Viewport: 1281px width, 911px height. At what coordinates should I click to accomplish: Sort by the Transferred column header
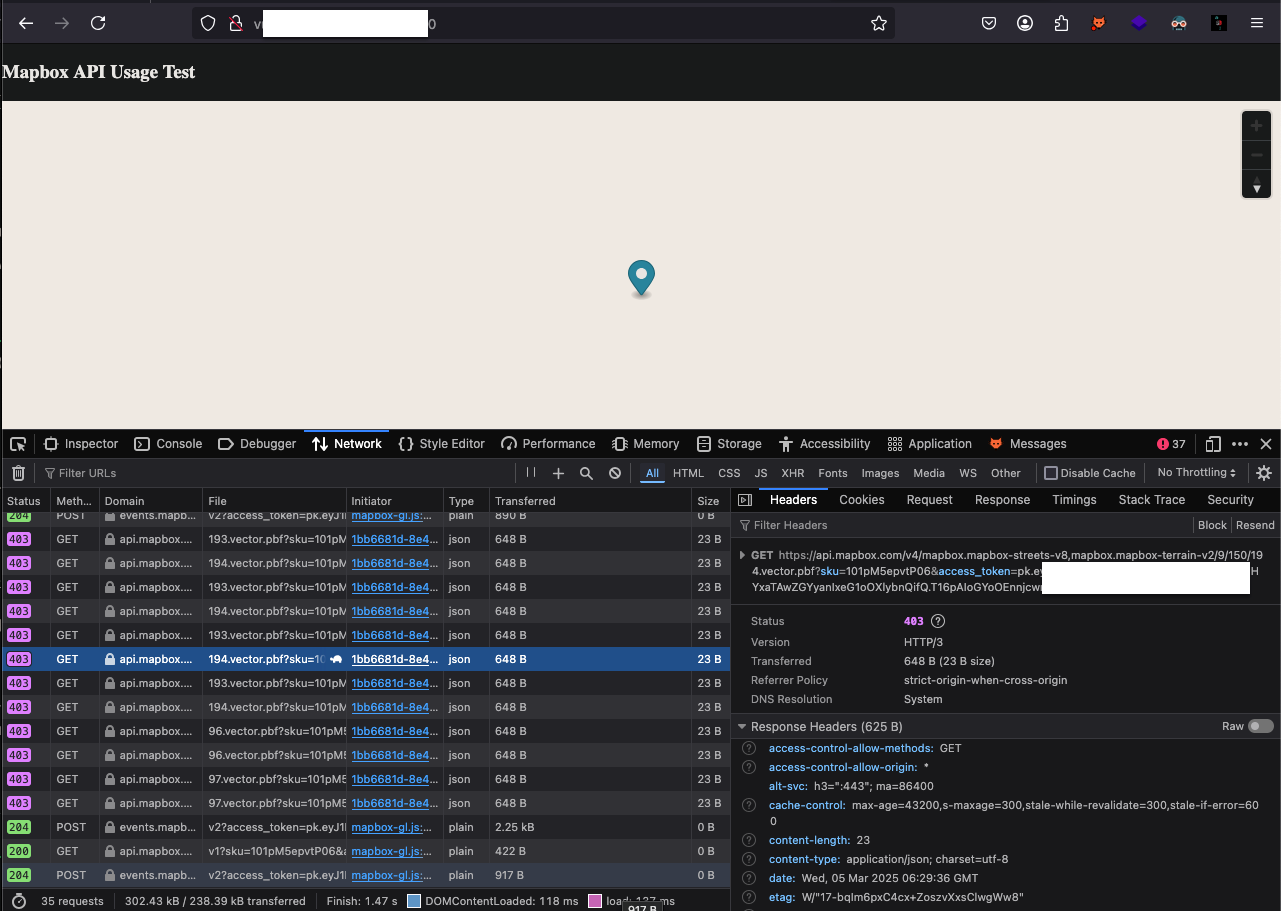pyautogui.click(x=590, y=501)
